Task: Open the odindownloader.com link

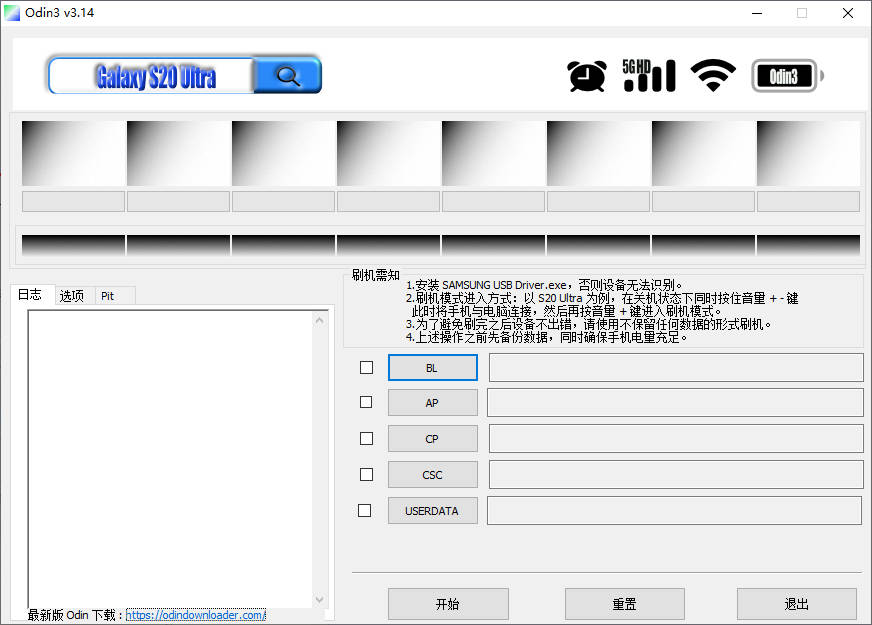Action: pyautogui.click(x=196, y=615)
